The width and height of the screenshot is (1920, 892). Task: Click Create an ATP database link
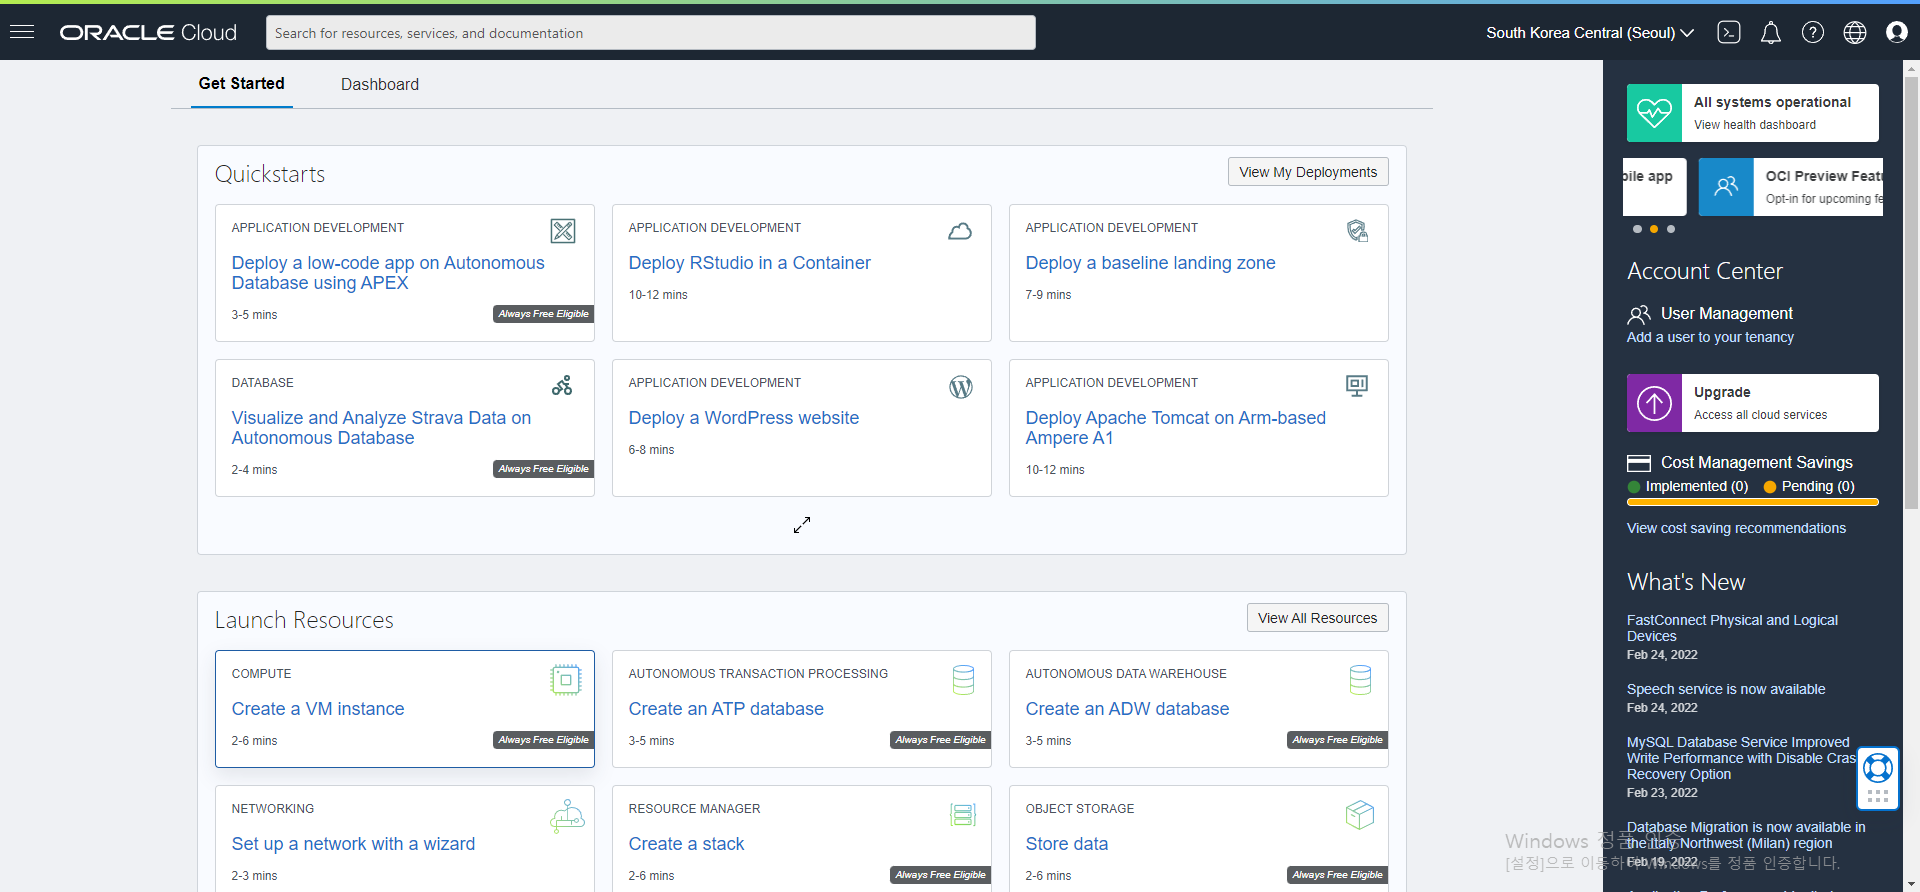click(x=726, y=709)
